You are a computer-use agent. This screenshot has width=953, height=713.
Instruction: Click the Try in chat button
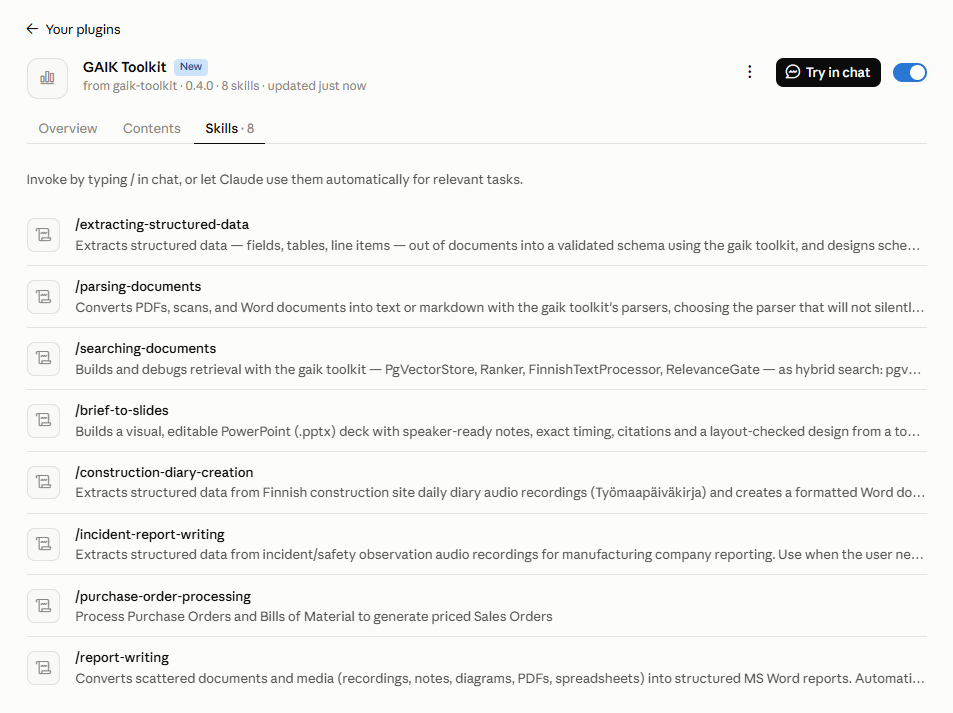tap(828, 72)
